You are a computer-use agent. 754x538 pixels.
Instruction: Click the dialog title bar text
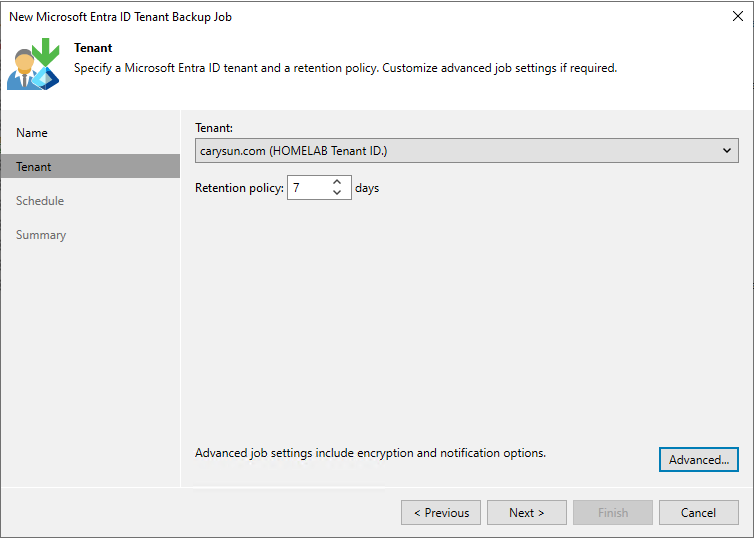tap(120, 17)
